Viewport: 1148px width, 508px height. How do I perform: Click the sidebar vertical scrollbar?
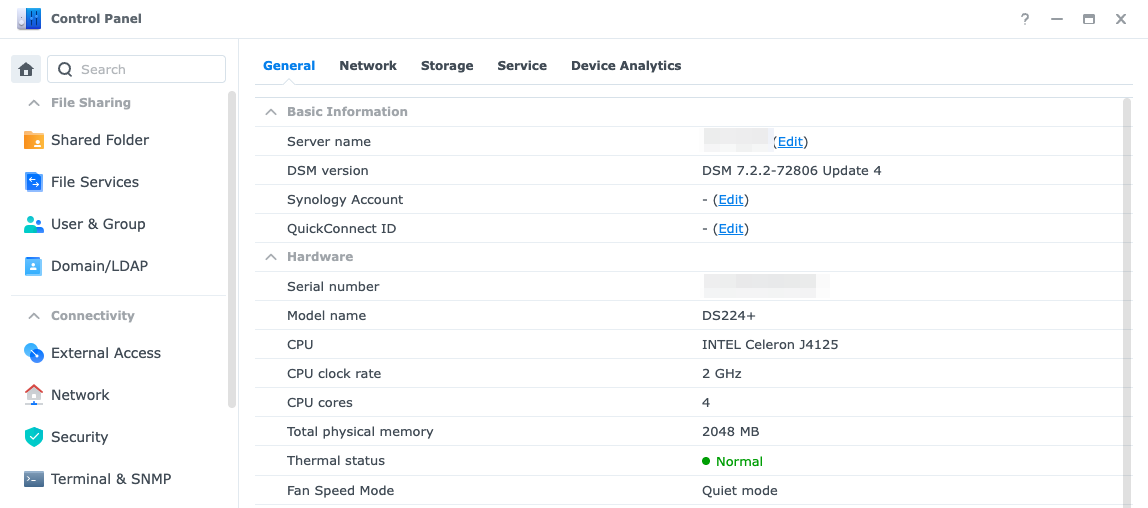[232, 249]
